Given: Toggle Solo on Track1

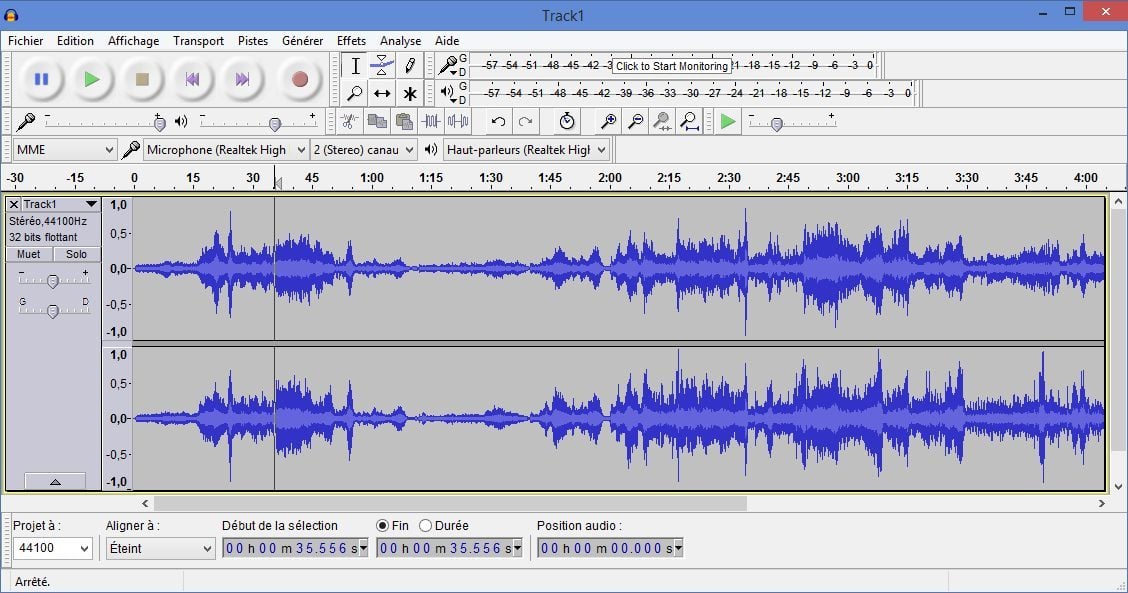Looking at the screenshot, I should 76,254.
